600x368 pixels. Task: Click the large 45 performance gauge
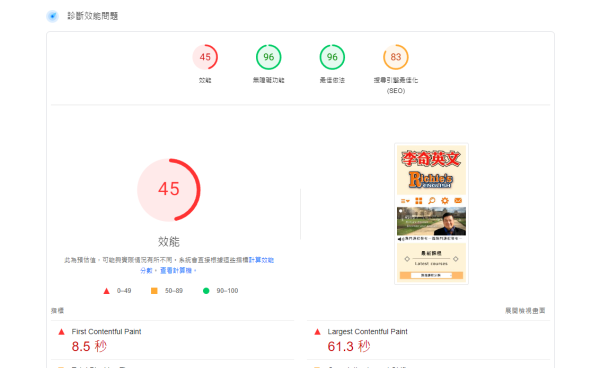(169, 190)
